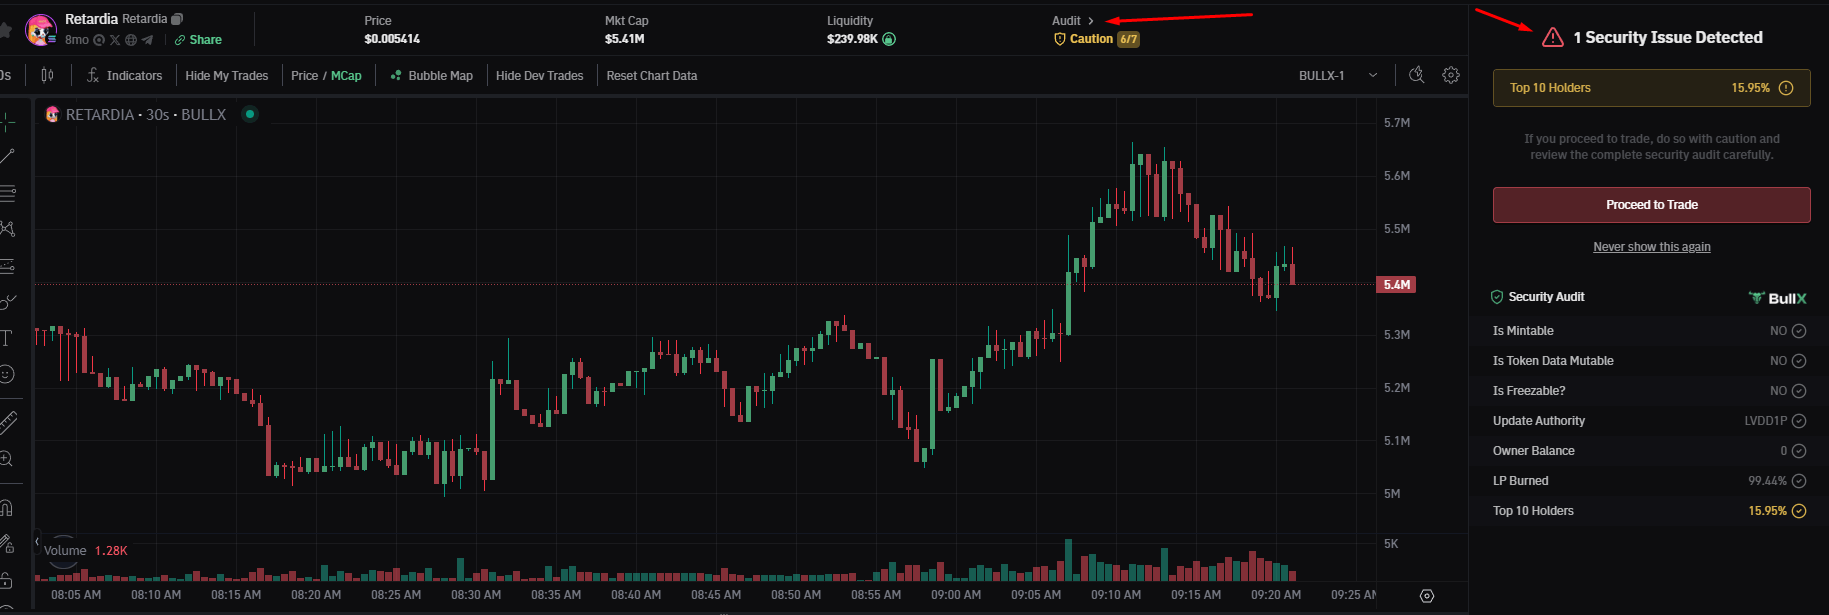
Task: Click the candlestick chart type icon
Action: coord(47,75)
